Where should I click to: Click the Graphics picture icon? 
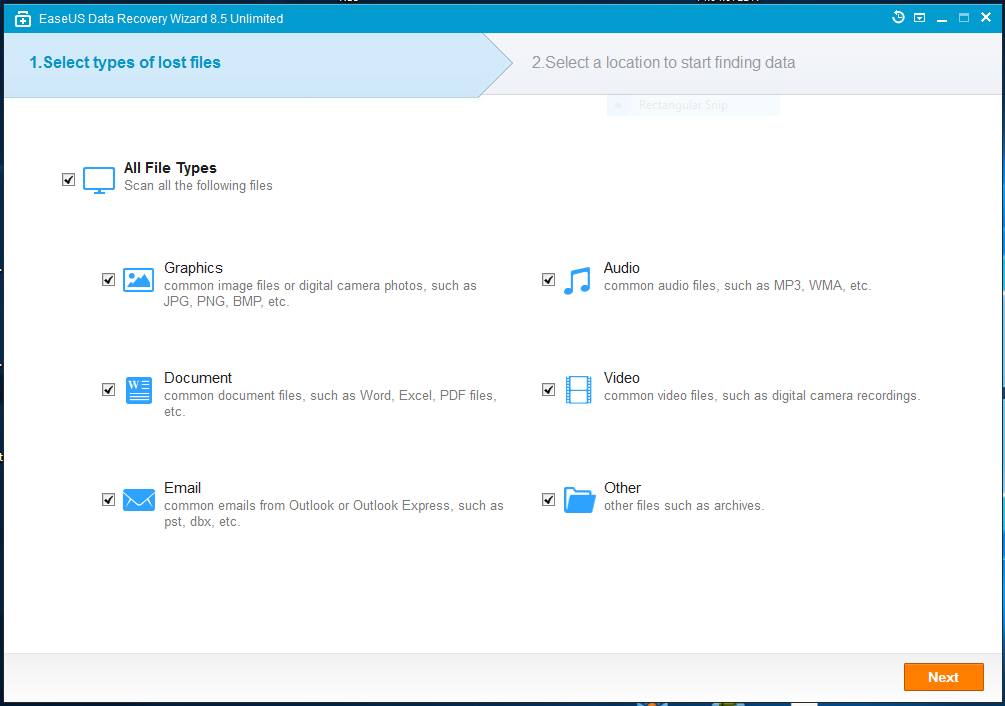tap(138, 280)
